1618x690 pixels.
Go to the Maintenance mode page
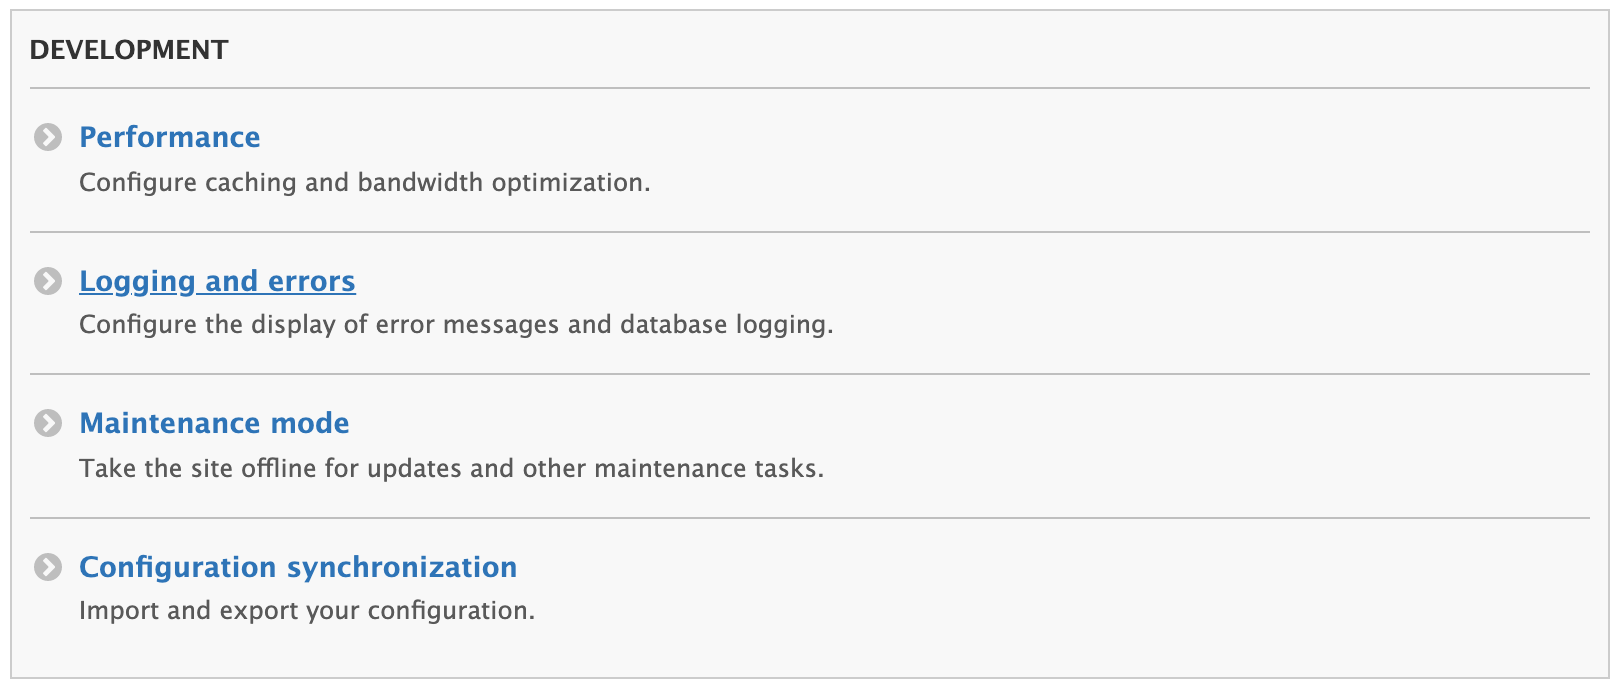pos(214,423)
